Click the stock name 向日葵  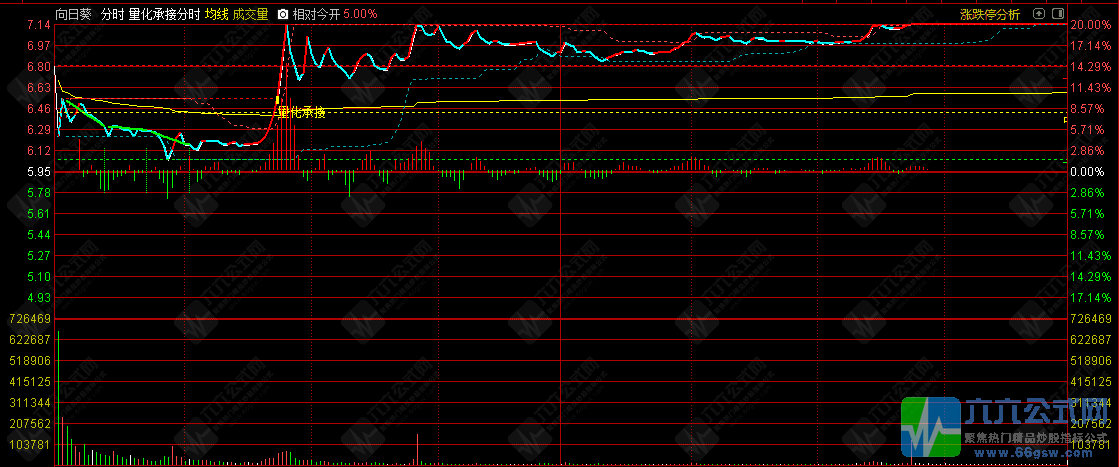click(74, 14)
